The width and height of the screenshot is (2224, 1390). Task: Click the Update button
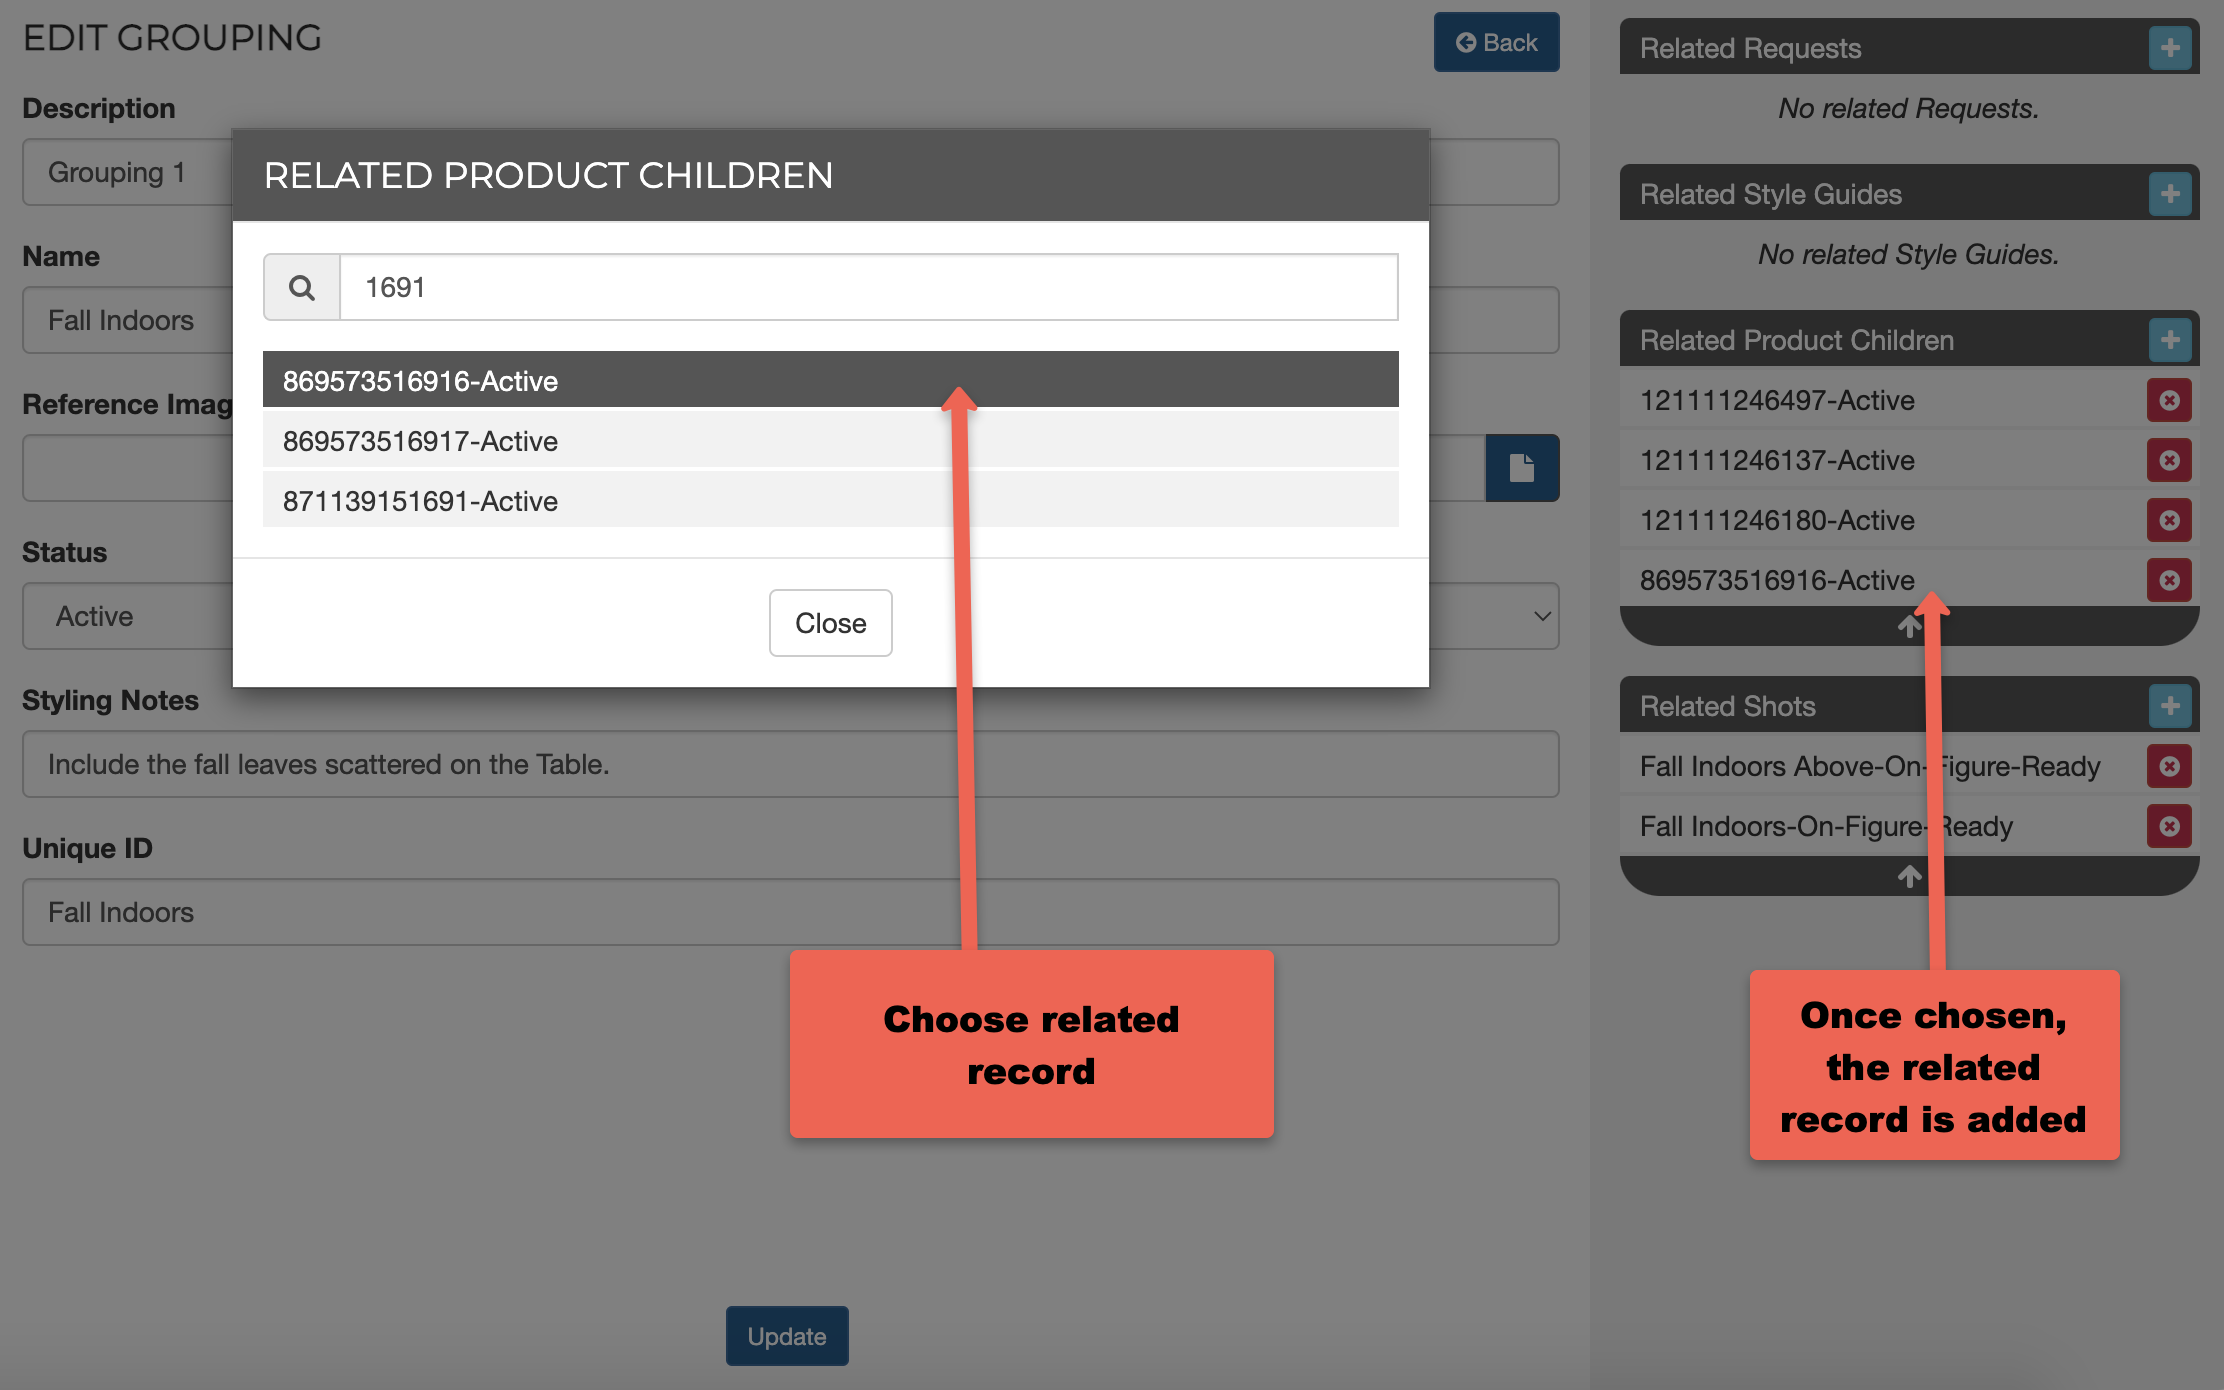(x=787, y=1336)
